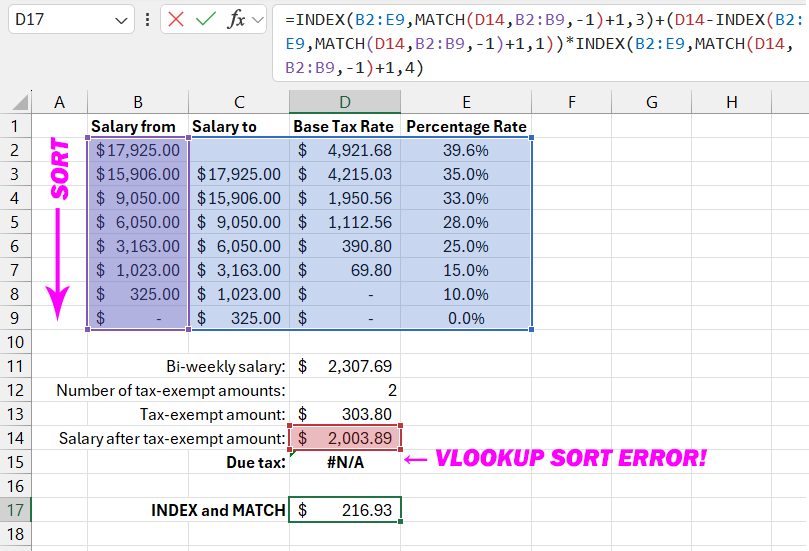Select the cell showing 15.0%
This screenshot has height=551, width=809.
[466, 270]
